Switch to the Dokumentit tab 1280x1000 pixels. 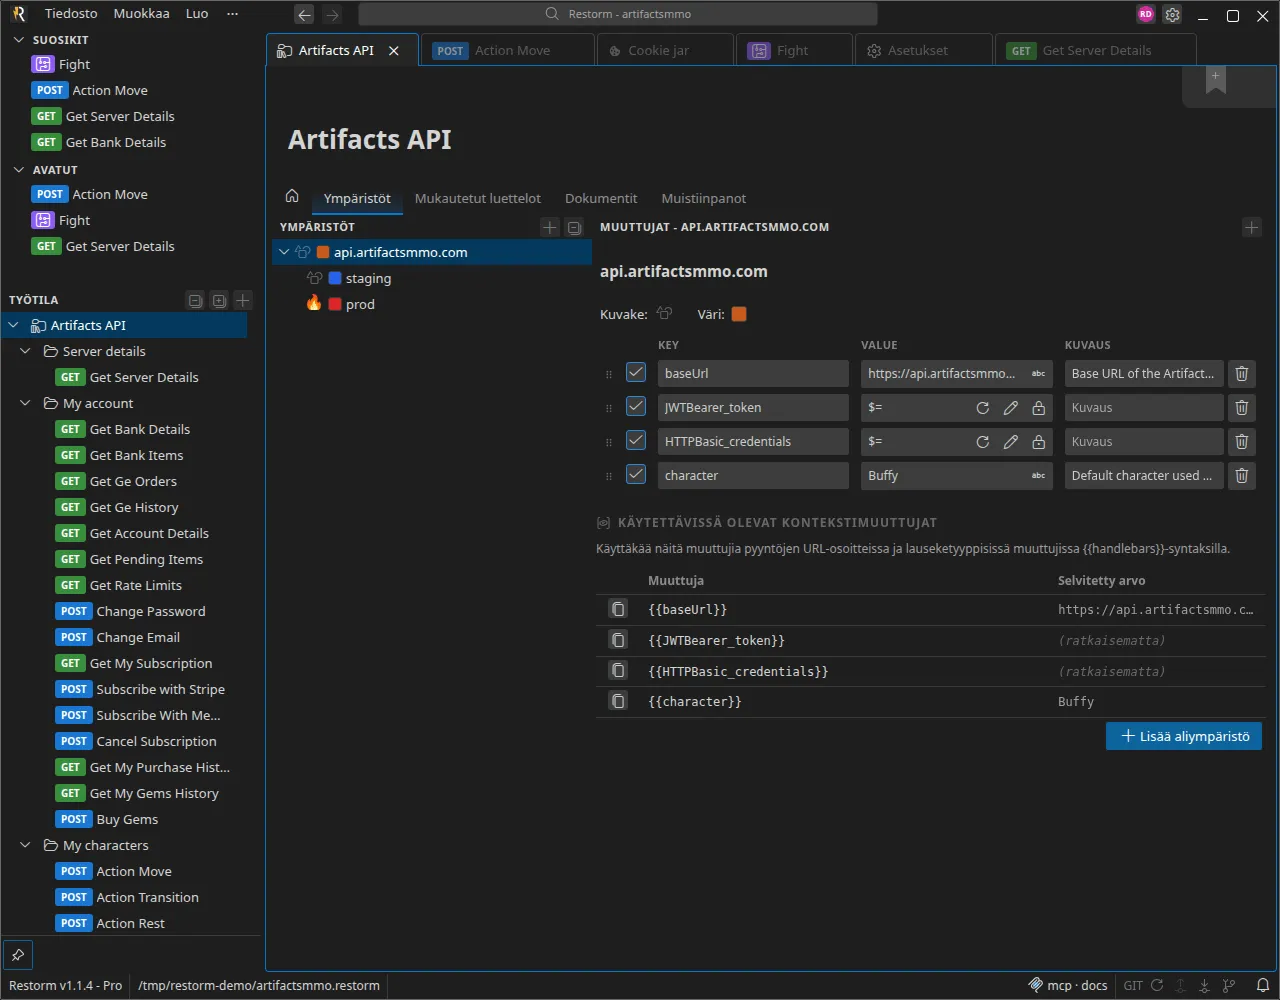click(x=601, y=198)
